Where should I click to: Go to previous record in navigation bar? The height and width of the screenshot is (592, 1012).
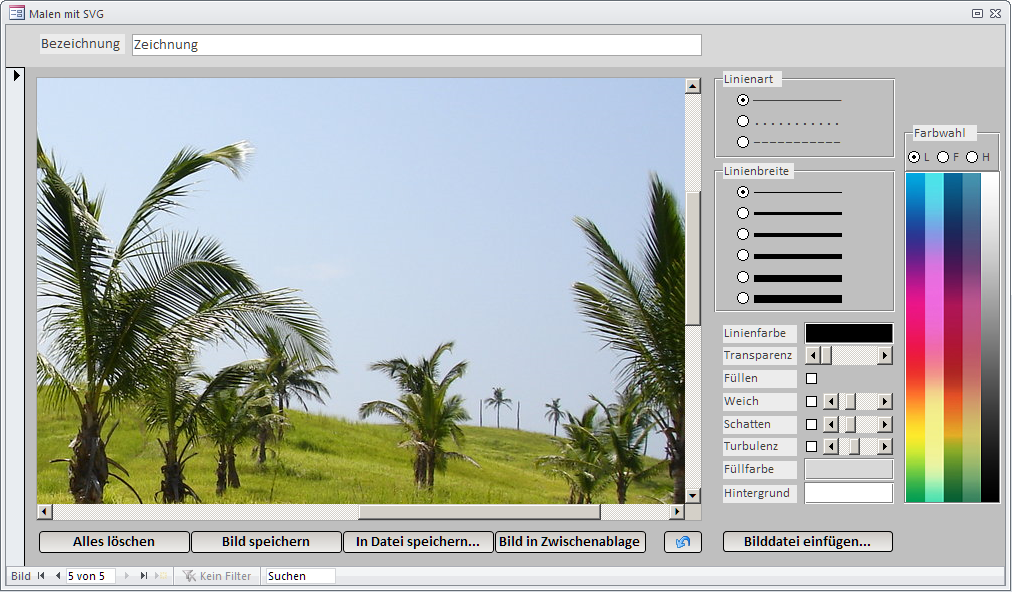coord(57,576)
